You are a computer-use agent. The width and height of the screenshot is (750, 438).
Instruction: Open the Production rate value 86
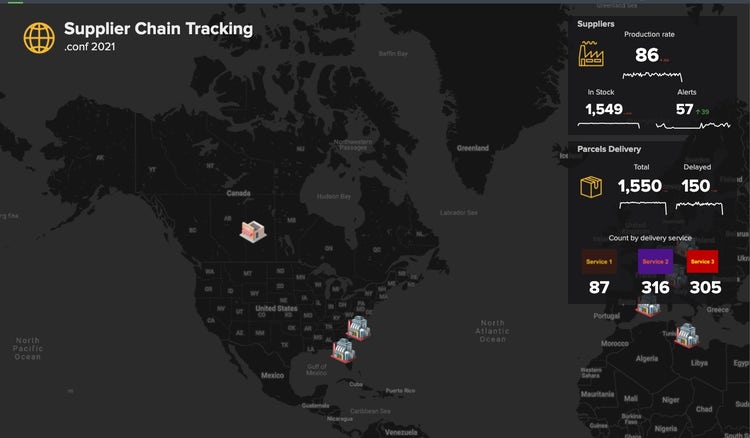[x=647, y=56]
